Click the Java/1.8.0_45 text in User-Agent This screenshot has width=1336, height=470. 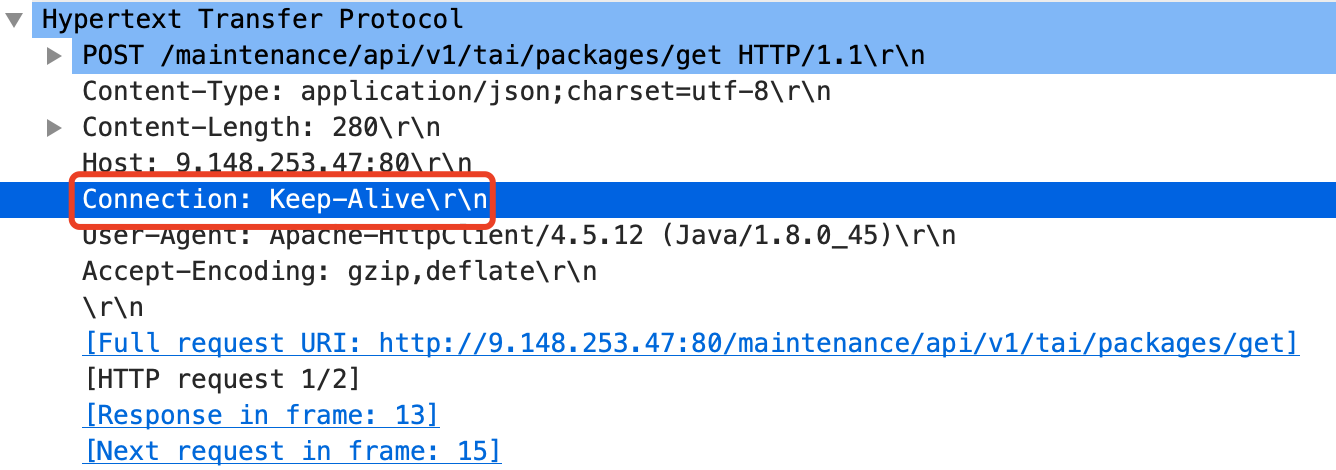pyautogui.click(x=801, y=236)
